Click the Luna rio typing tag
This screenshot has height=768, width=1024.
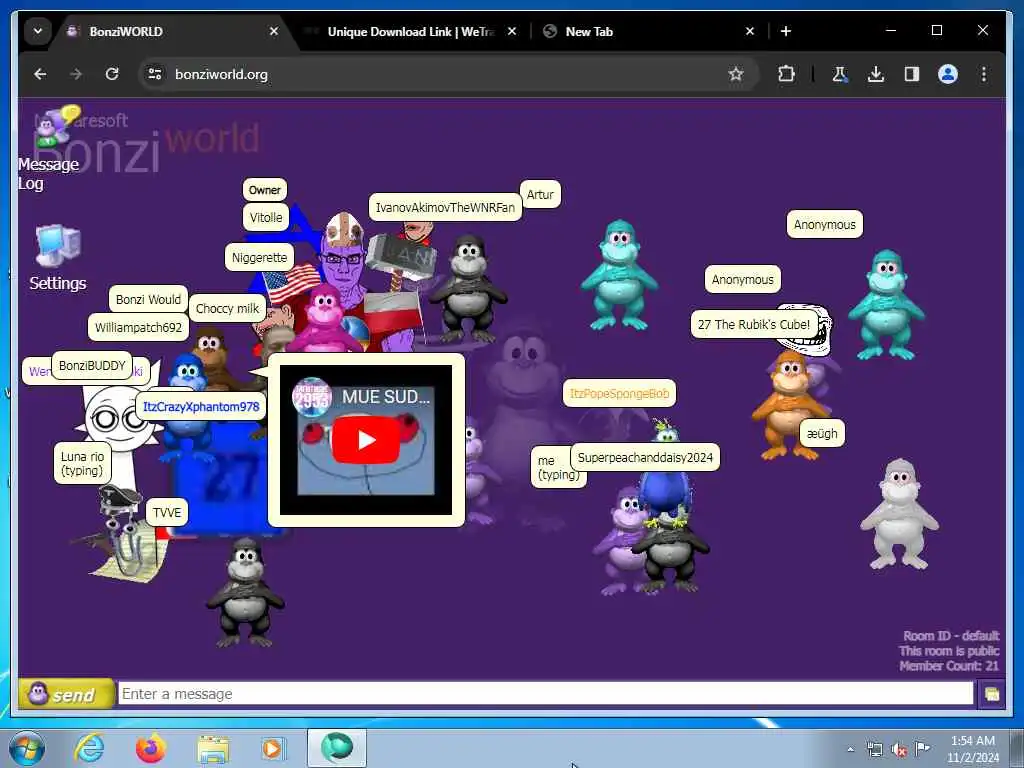(x=82, y=464)
